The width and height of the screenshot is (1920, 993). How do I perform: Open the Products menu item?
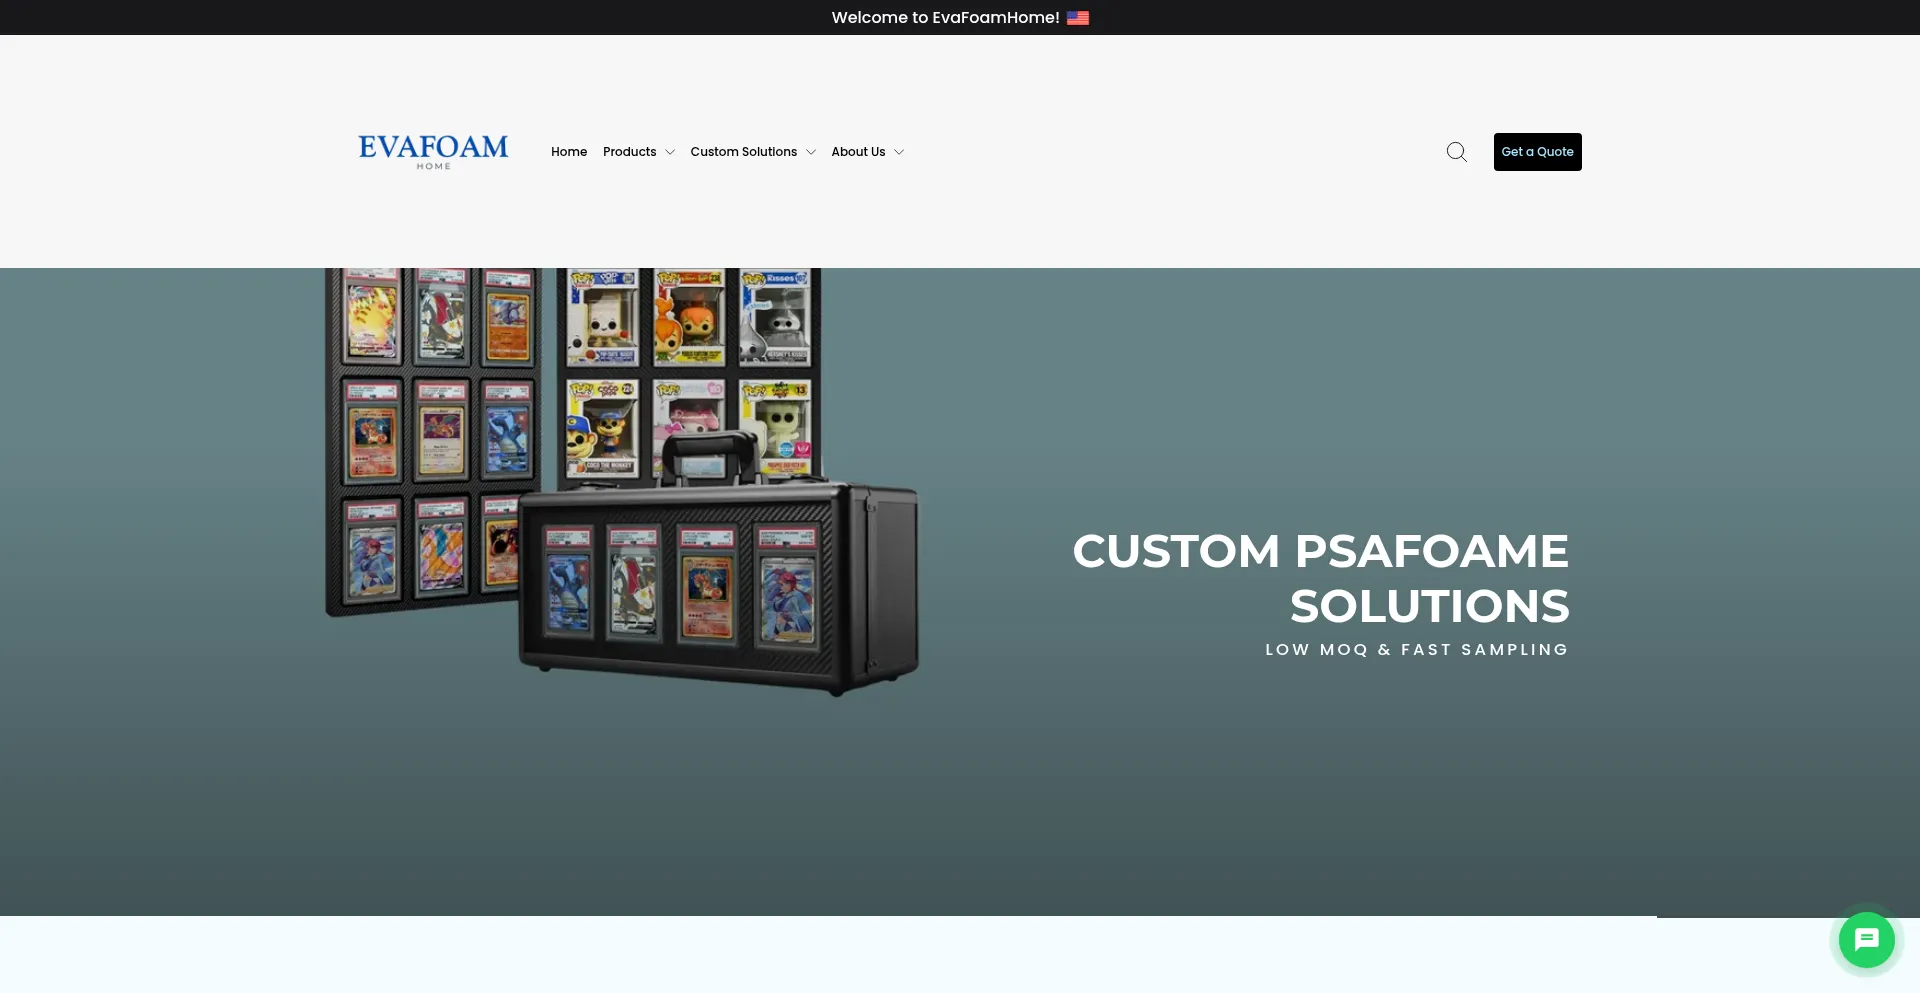[629, 152]
